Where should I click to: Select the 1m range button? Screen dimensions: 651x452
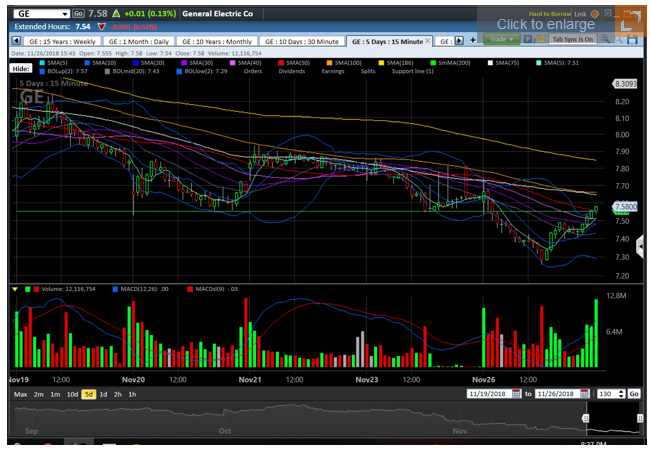pyautogui.click(x=55, y=394)
